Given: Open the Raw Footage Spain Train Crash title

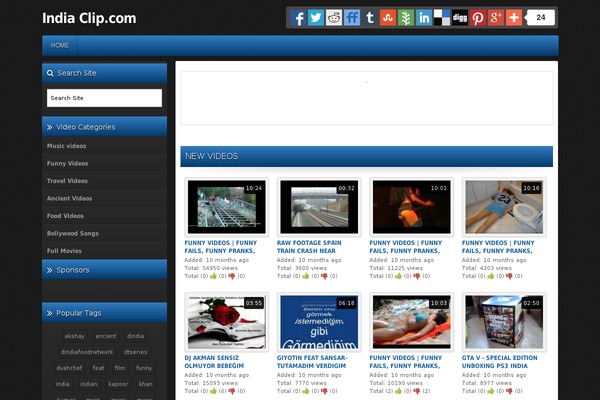Looking at the screenshot, I should tap(309, 247).
